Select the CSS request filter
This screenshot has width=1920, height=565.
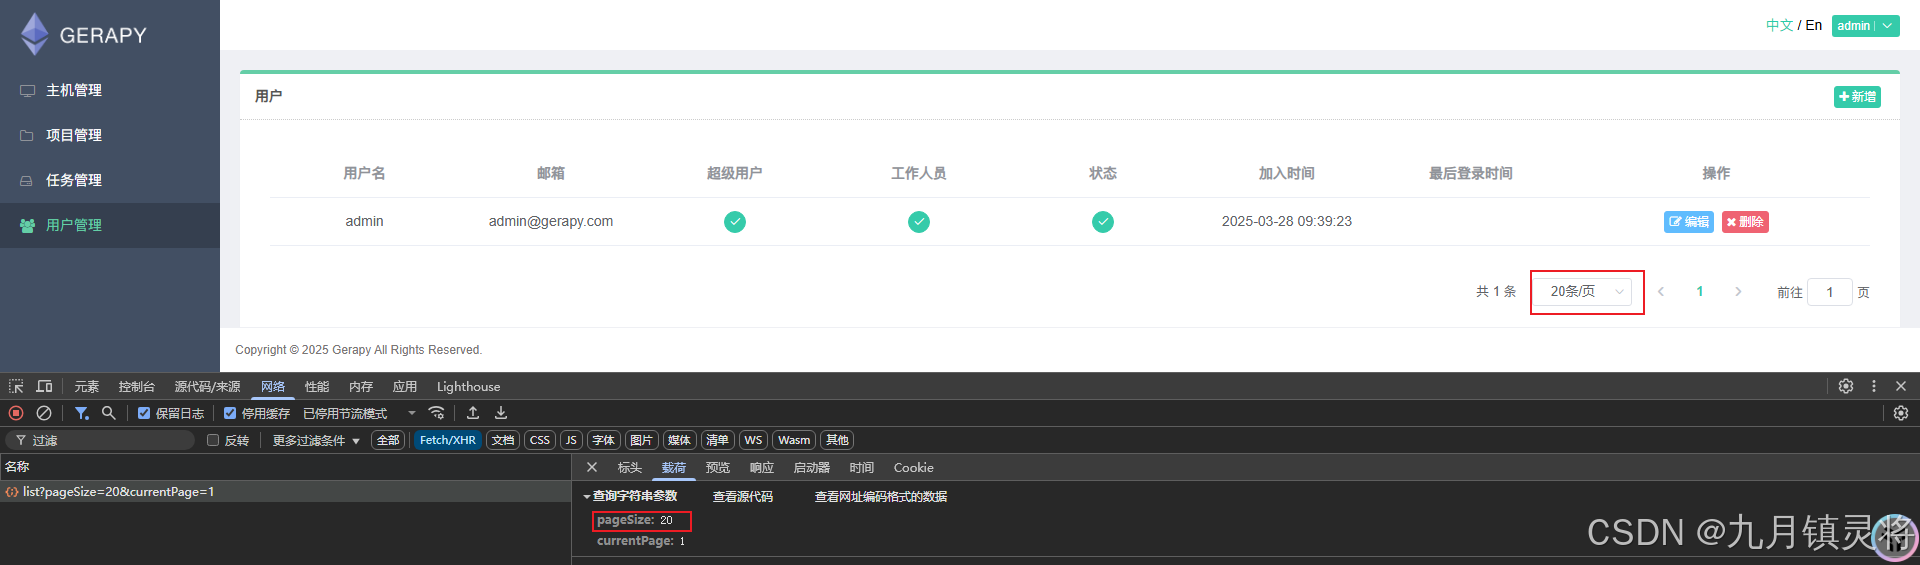click(540, 440)
